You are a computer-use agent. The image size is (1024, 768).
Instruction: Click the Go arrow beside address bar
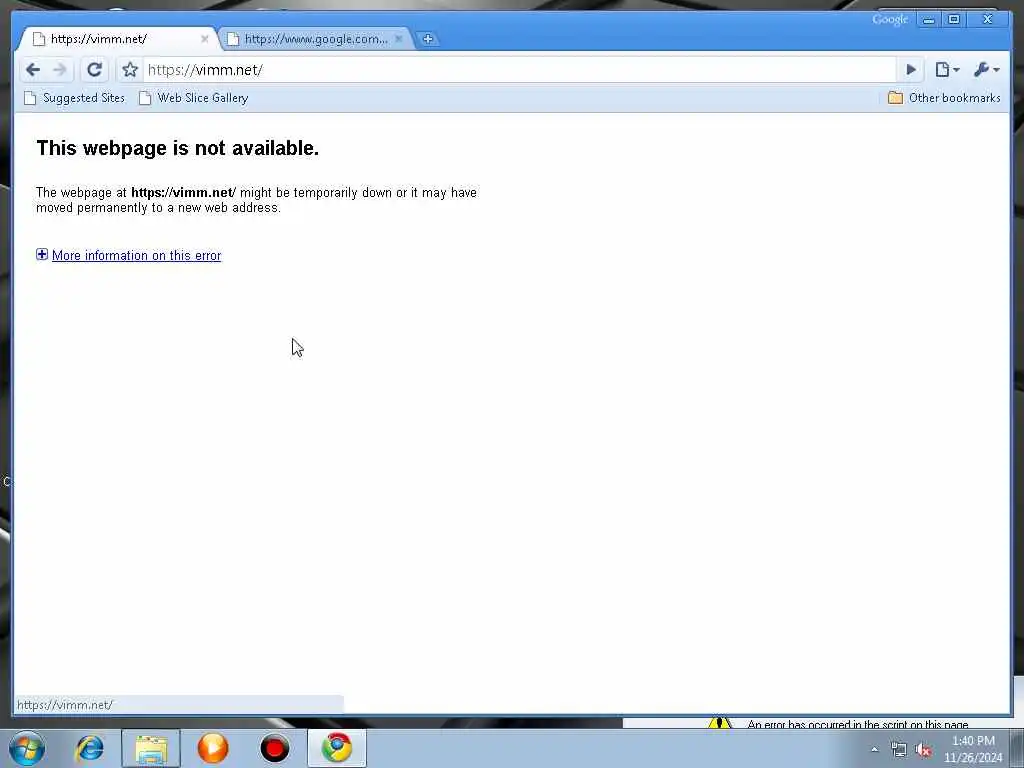coord(910,69)
